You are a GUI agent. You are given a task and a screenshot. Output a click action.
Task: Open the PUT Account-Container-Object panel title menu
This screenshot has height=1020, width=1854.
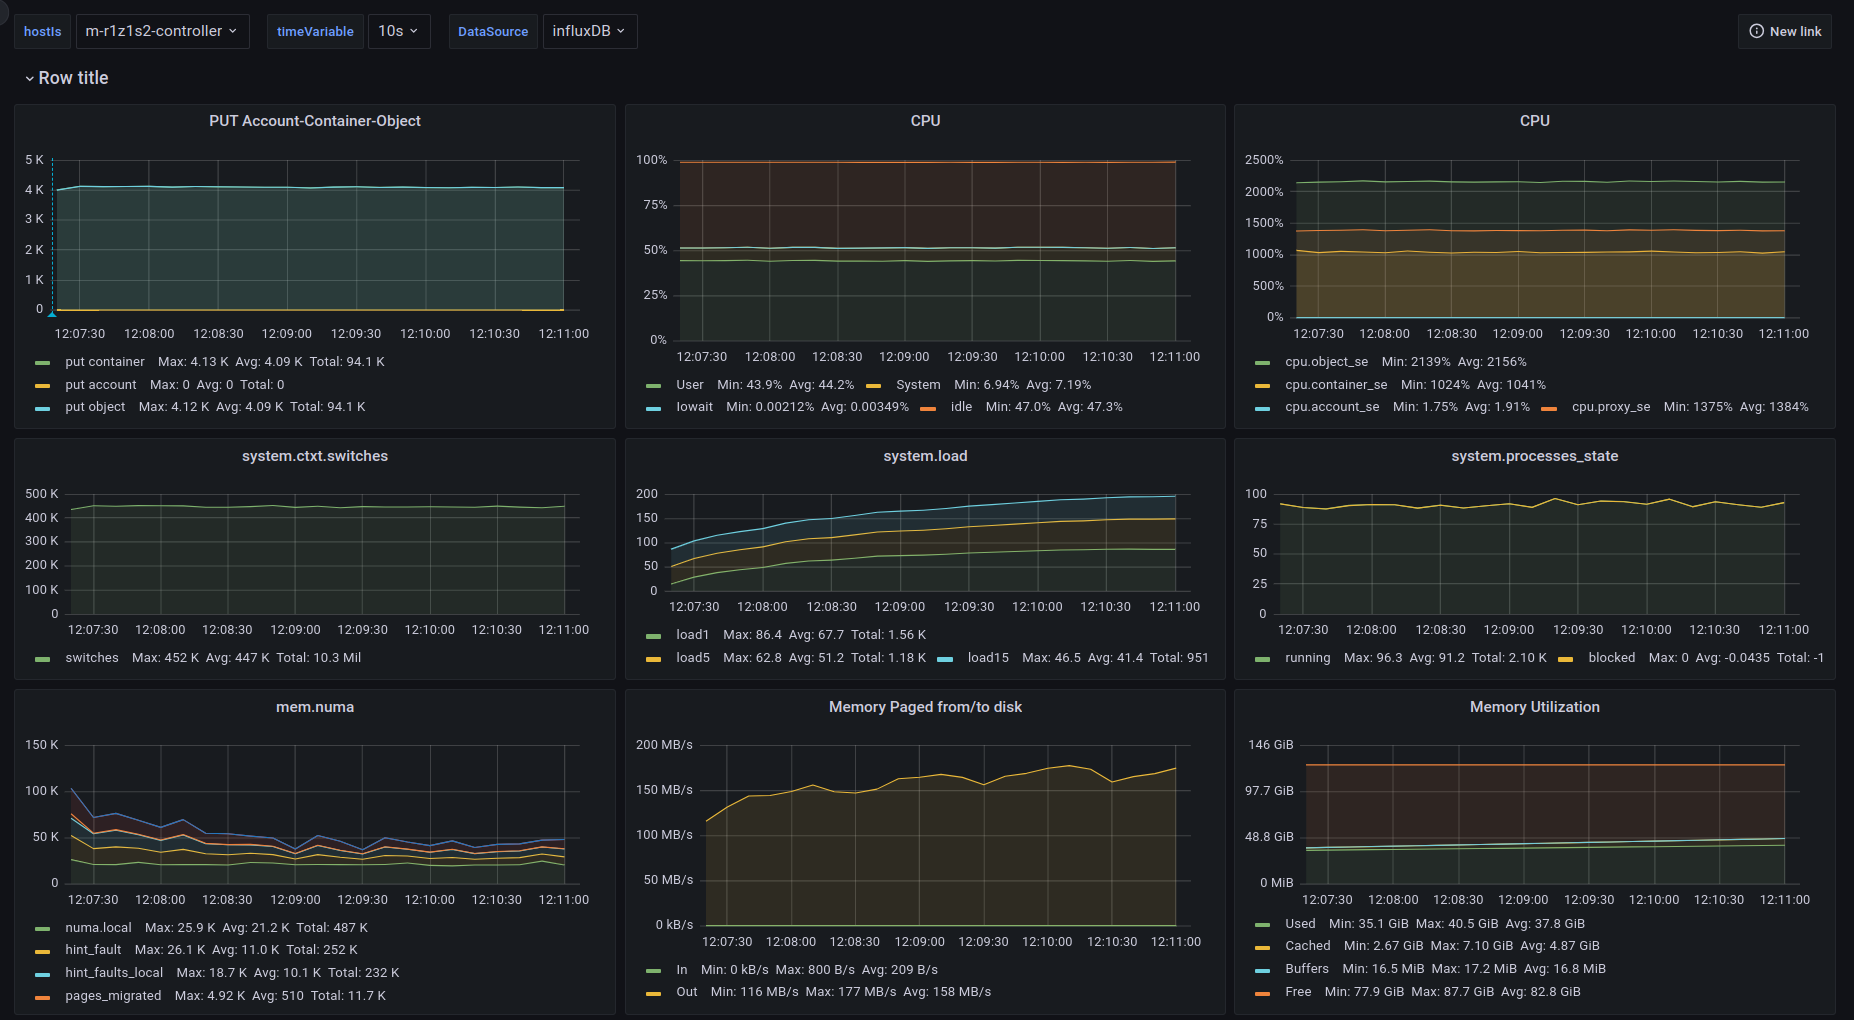click(x=314, y=121)
